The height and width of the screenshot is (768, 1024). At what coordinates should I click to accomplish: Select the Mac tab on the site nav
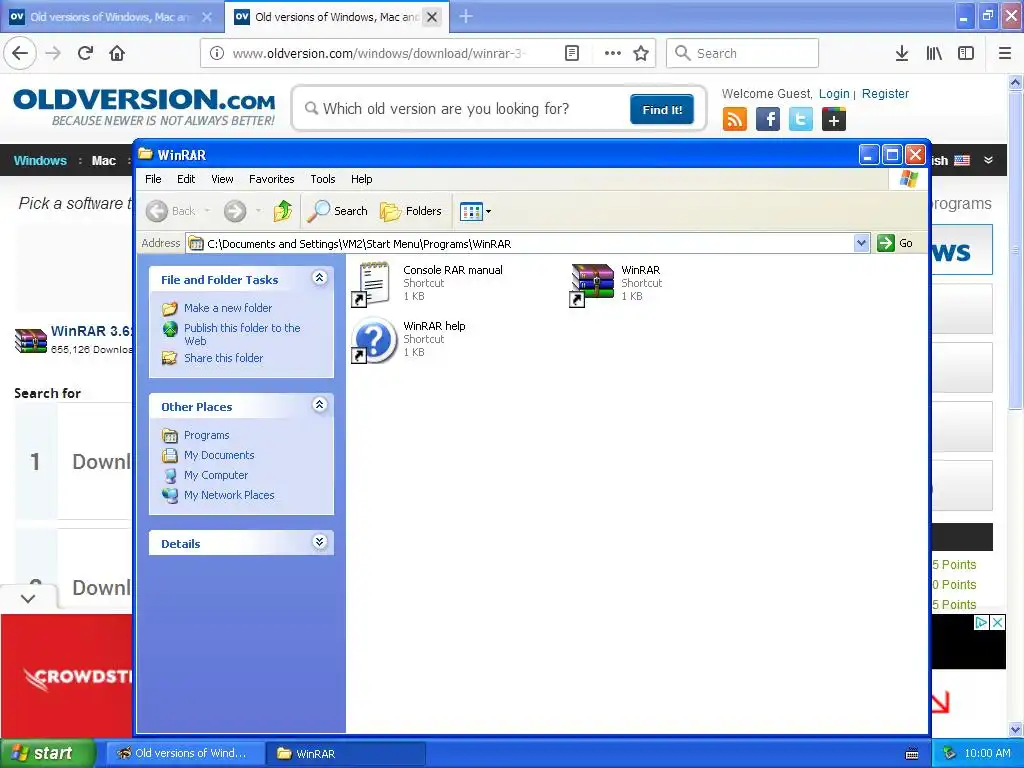[x=103, y=160]
